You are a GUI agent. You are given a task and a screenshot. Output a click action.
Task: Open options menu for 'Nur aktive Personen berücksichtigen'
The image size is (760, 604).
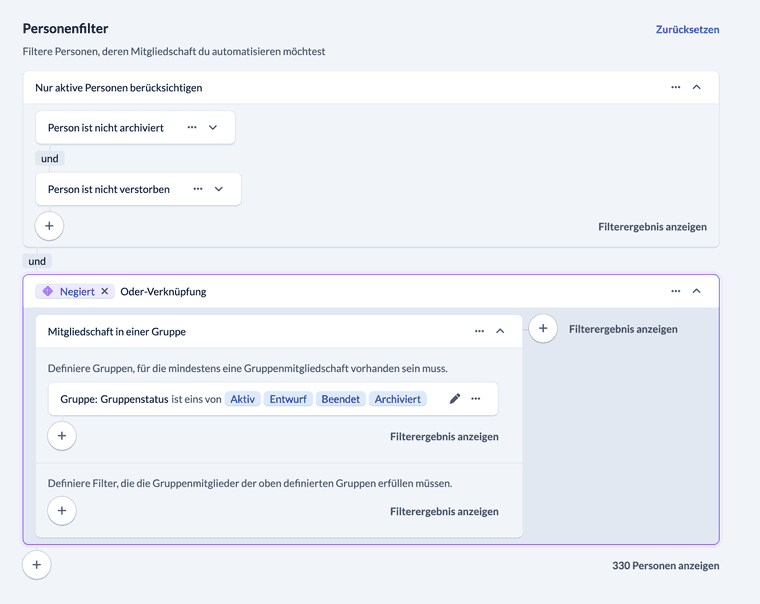pyautogui.click(x=676, y=87)
